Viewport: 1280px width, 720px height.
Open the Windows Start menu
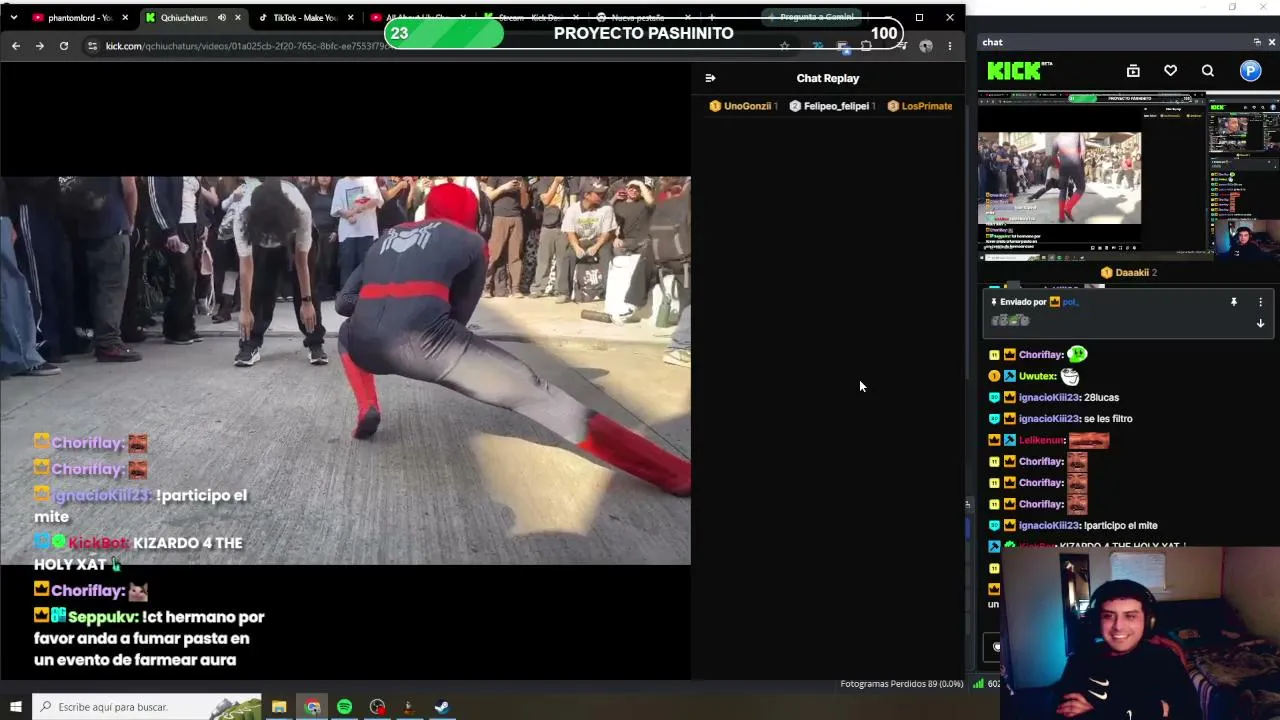click(15, 707)
